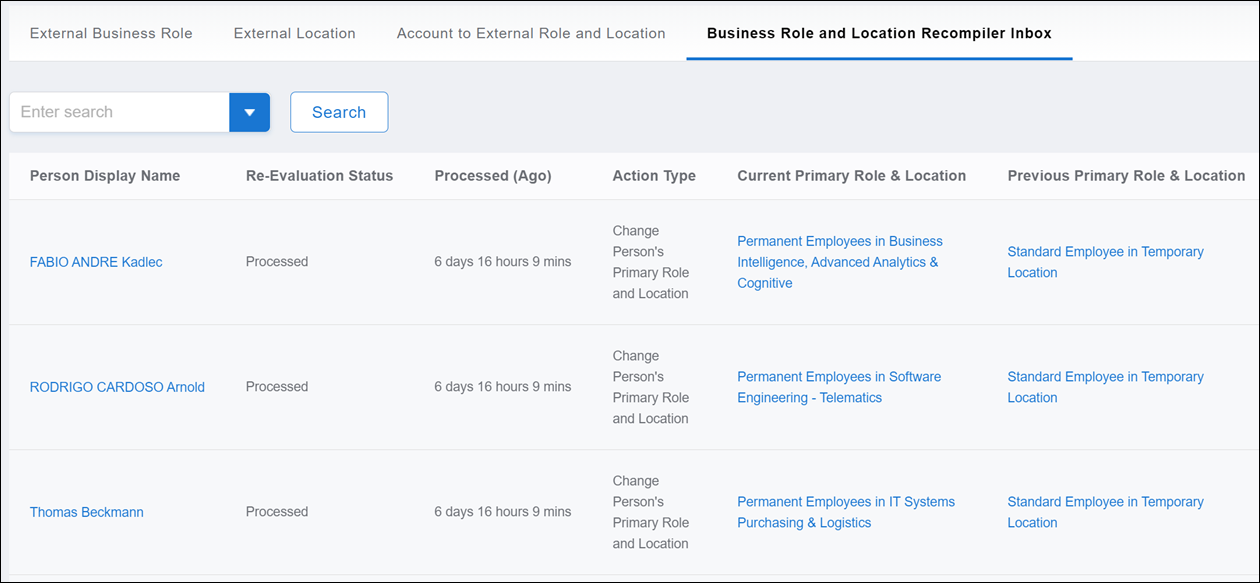This screenshot has height=583, width=1260.
Task: Open Thomas Beckmann person link
Action: pos(87,512)
